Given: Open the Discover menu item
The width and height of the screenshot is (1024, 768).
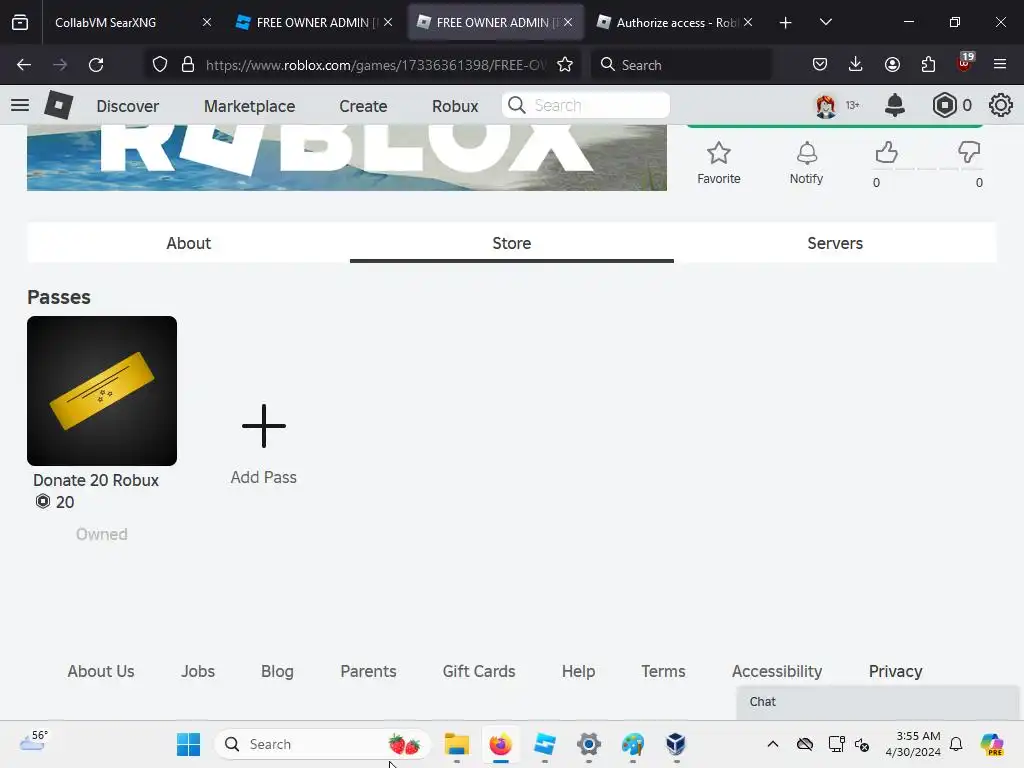Looking at the screenshot, I should 127,106.
